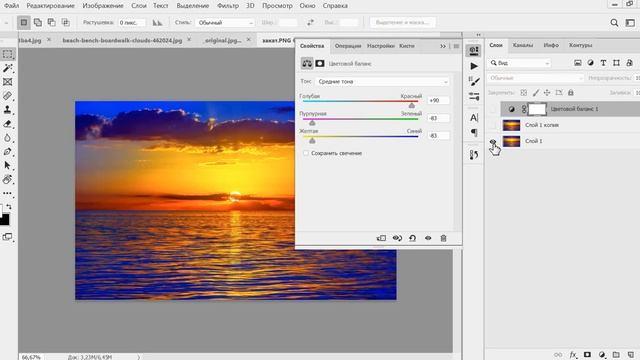Open the Стиль dropdown set to Обычный
The height and width of the screenshot is (360, 640).
pyautogui.click(x=225, y=22)
